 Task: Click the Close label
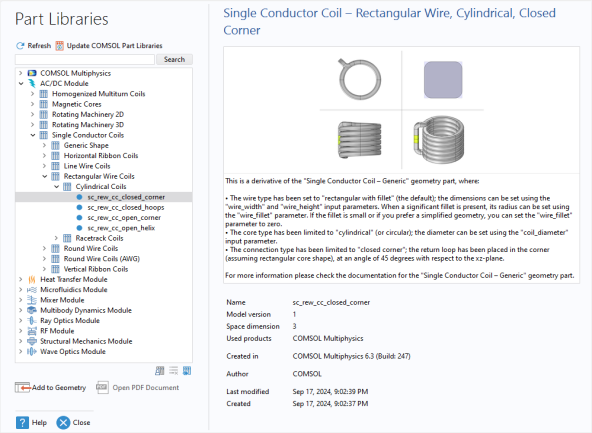(x=81, y=422)
